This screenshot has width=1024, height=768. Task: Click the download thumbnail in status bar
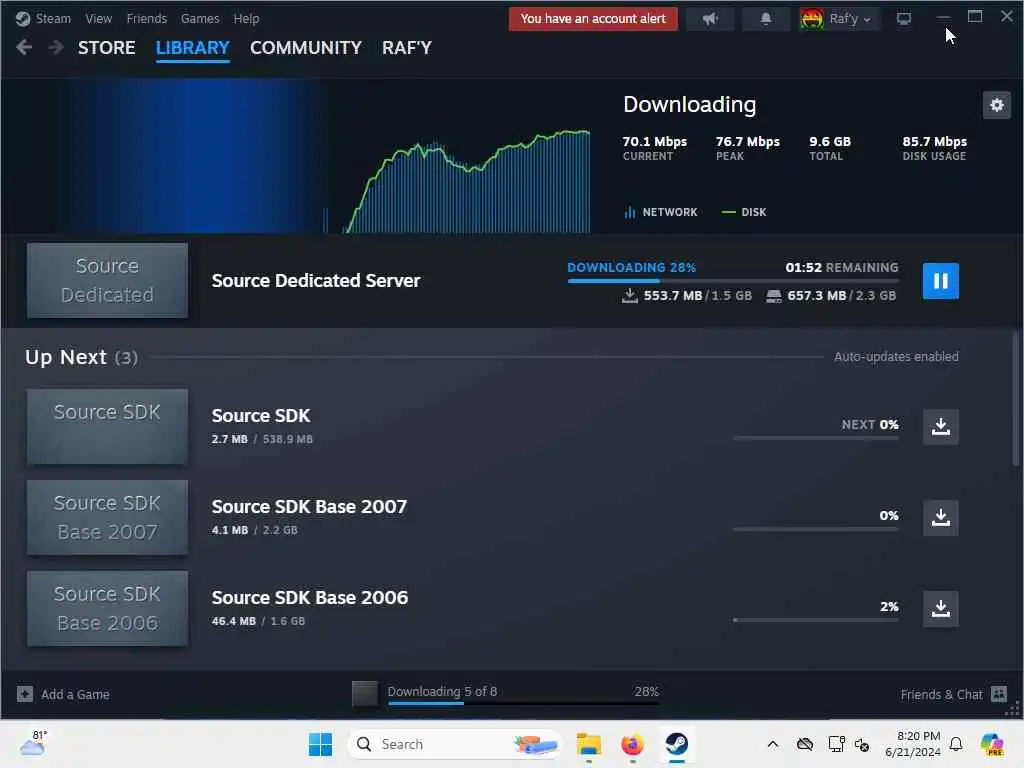point(364,694)
